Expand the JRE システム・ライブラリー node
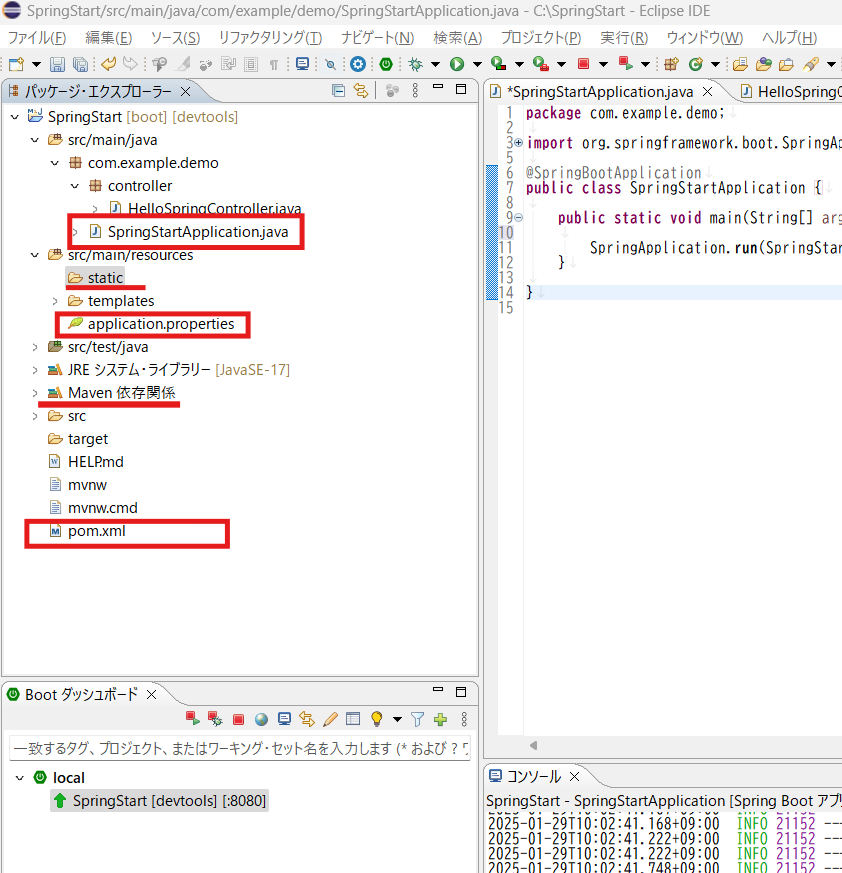 [x=35, y=370]
